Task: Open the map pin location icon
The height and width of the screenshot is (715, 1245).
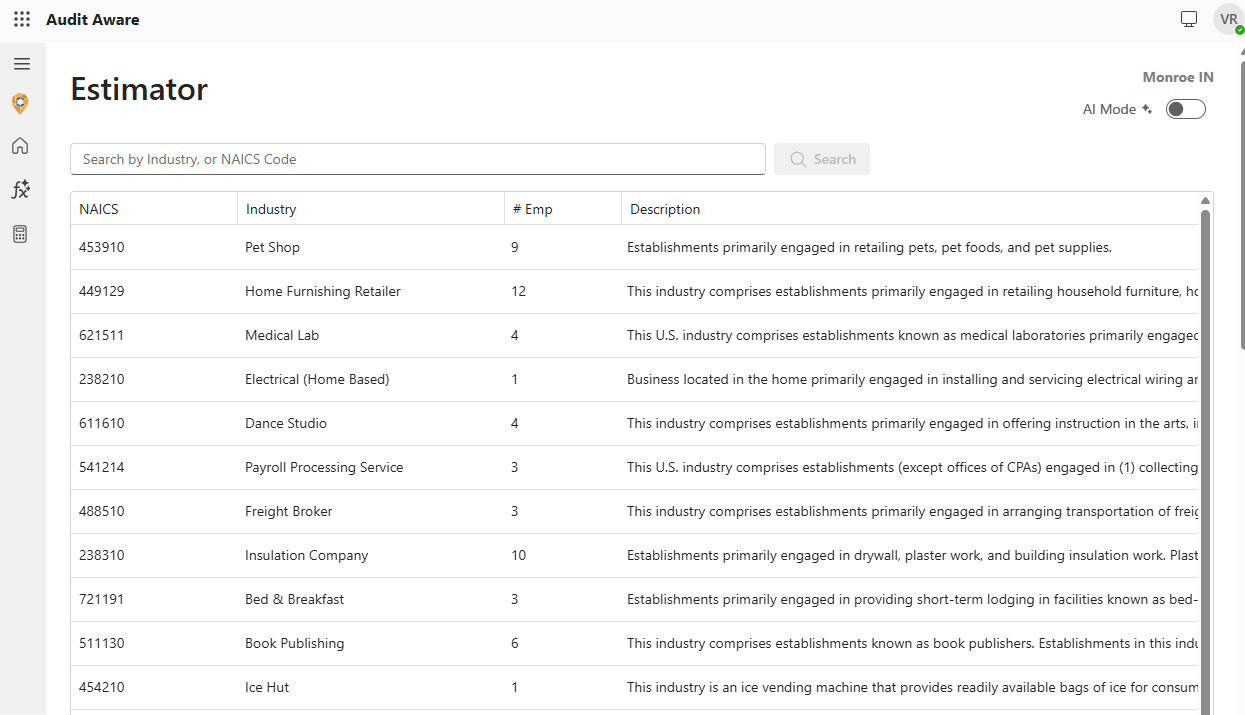Action: point(20,104)
